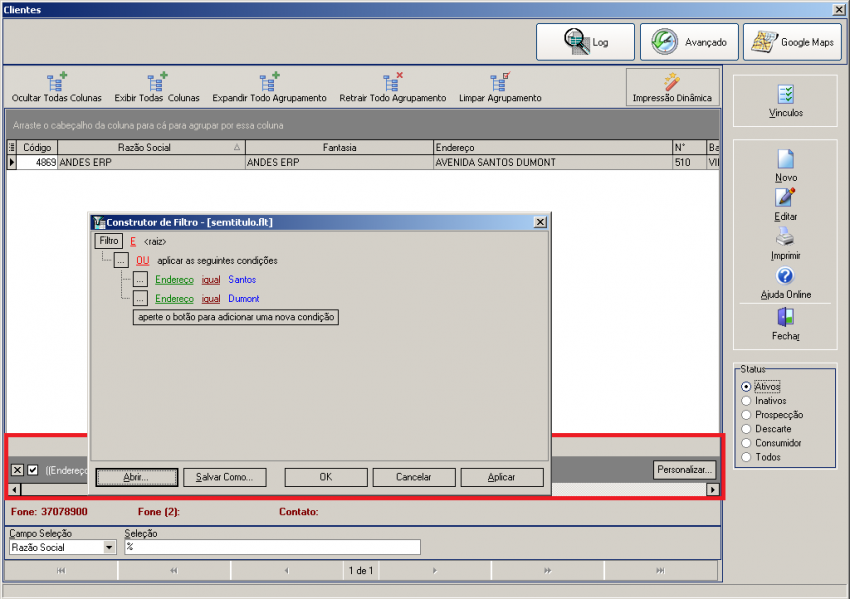The width and height of the screenshot is (850, 599).
Task: Select the Descarte status option
Action: (766, 429)
